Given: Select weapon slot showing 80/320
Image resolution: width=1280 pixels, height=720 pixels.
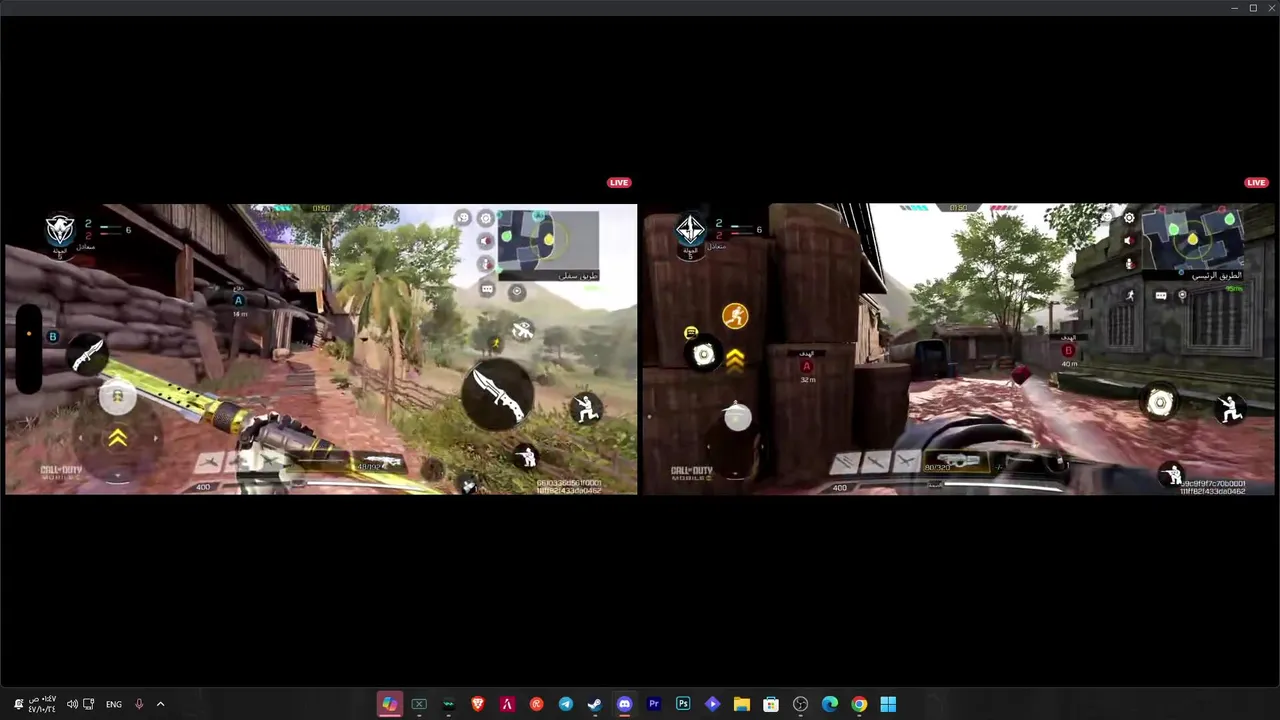Looking at the screenshot, I should tap(955, 463).
